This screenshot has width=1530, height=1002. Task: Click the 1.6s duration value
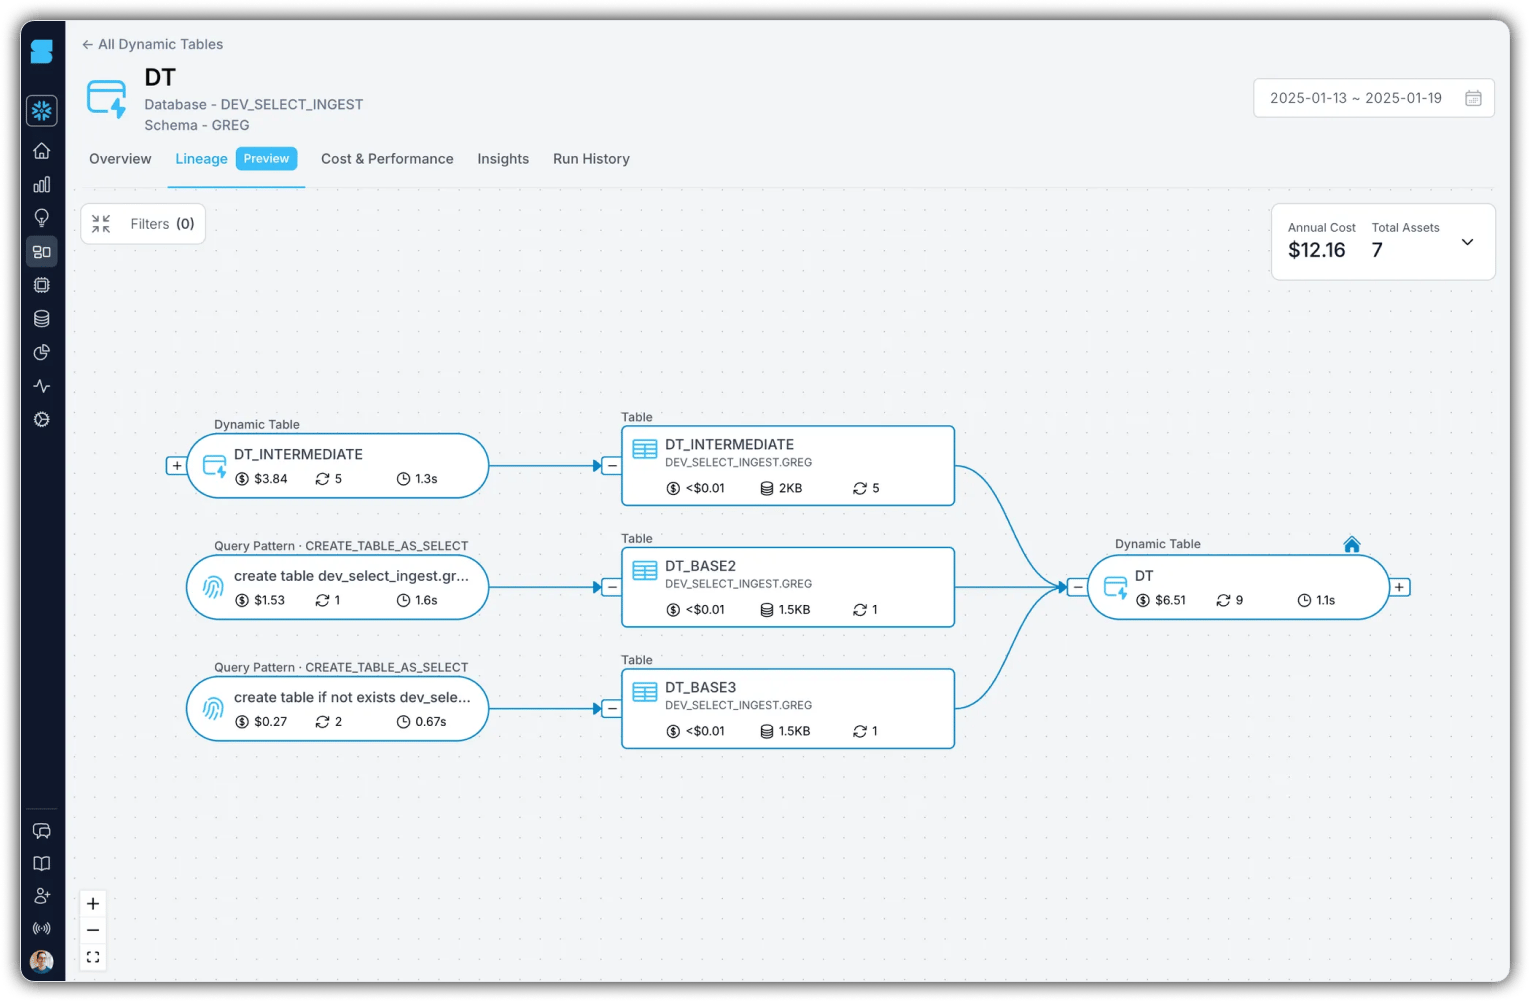(x=426, y=601)
